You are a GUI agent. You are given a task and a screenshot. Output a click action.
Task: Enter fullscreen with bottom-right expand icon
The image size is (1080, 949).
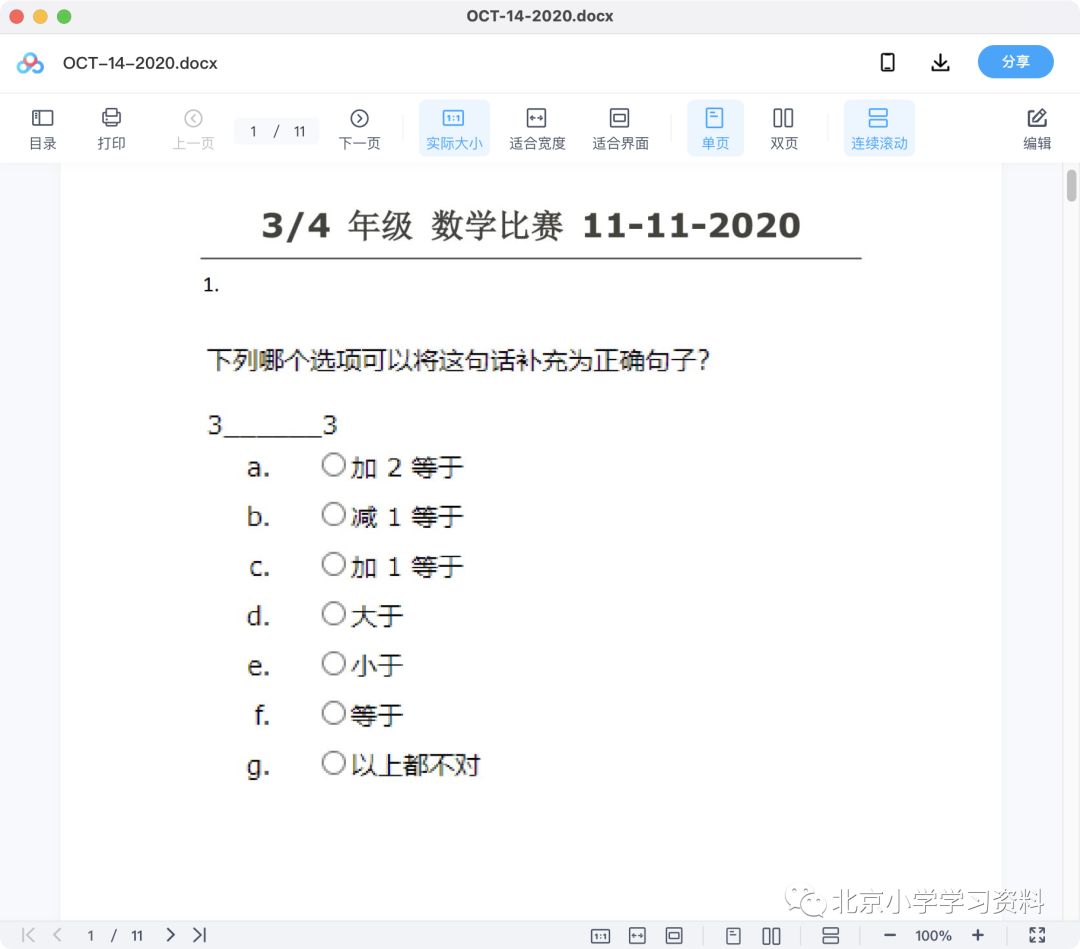click(1037, 935)
